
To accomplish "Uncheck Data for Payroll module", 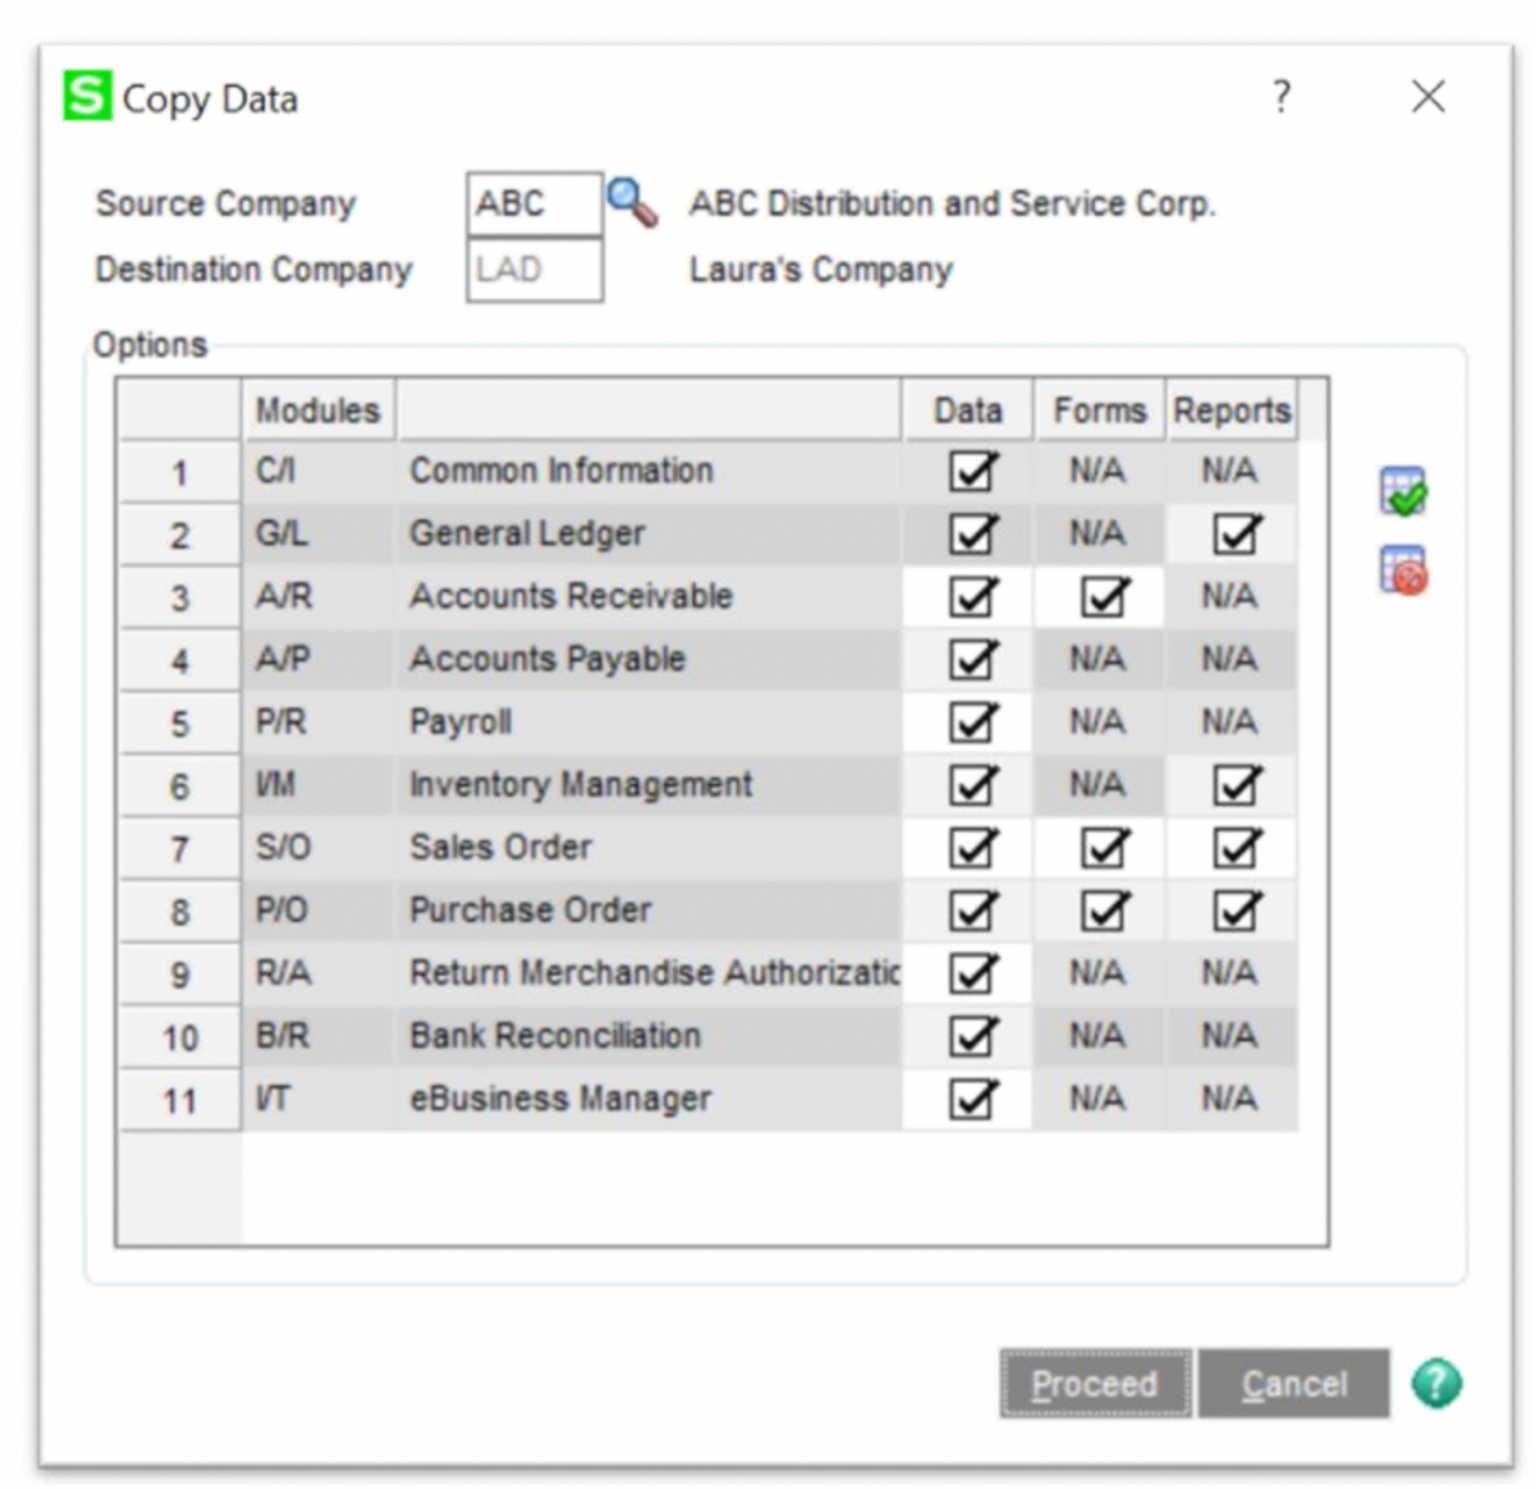I will (x=967, y=722).
